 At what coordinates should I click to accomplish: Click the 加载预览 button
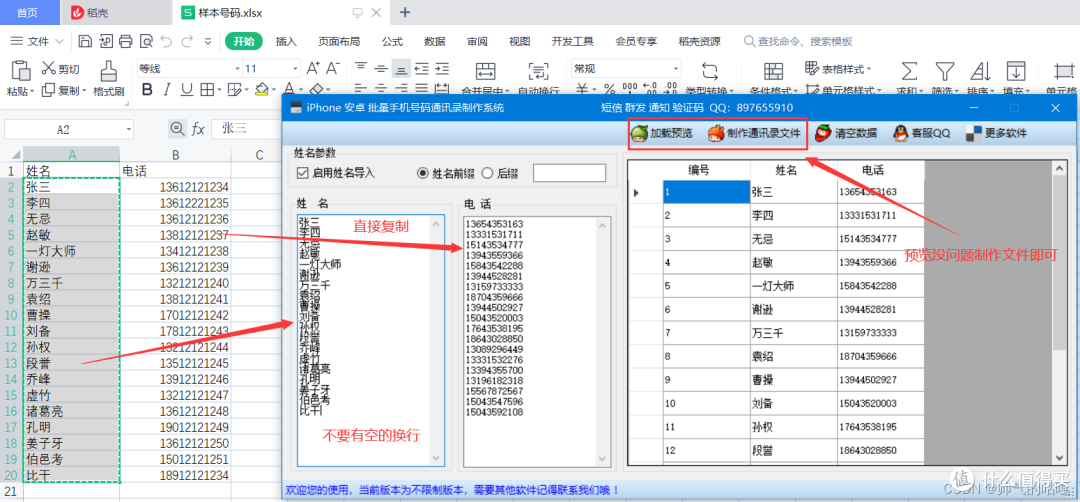pos(662,133)
